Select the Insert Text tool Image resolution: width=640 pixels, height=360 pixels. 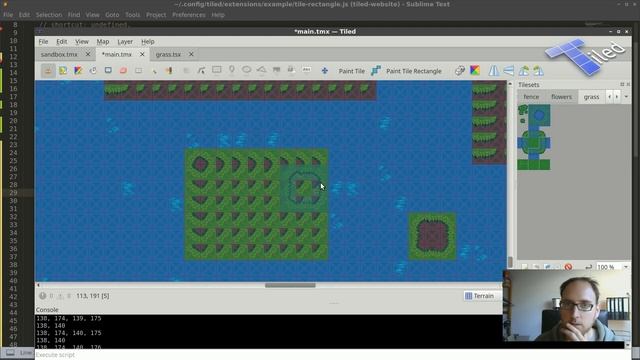[307, 71]
